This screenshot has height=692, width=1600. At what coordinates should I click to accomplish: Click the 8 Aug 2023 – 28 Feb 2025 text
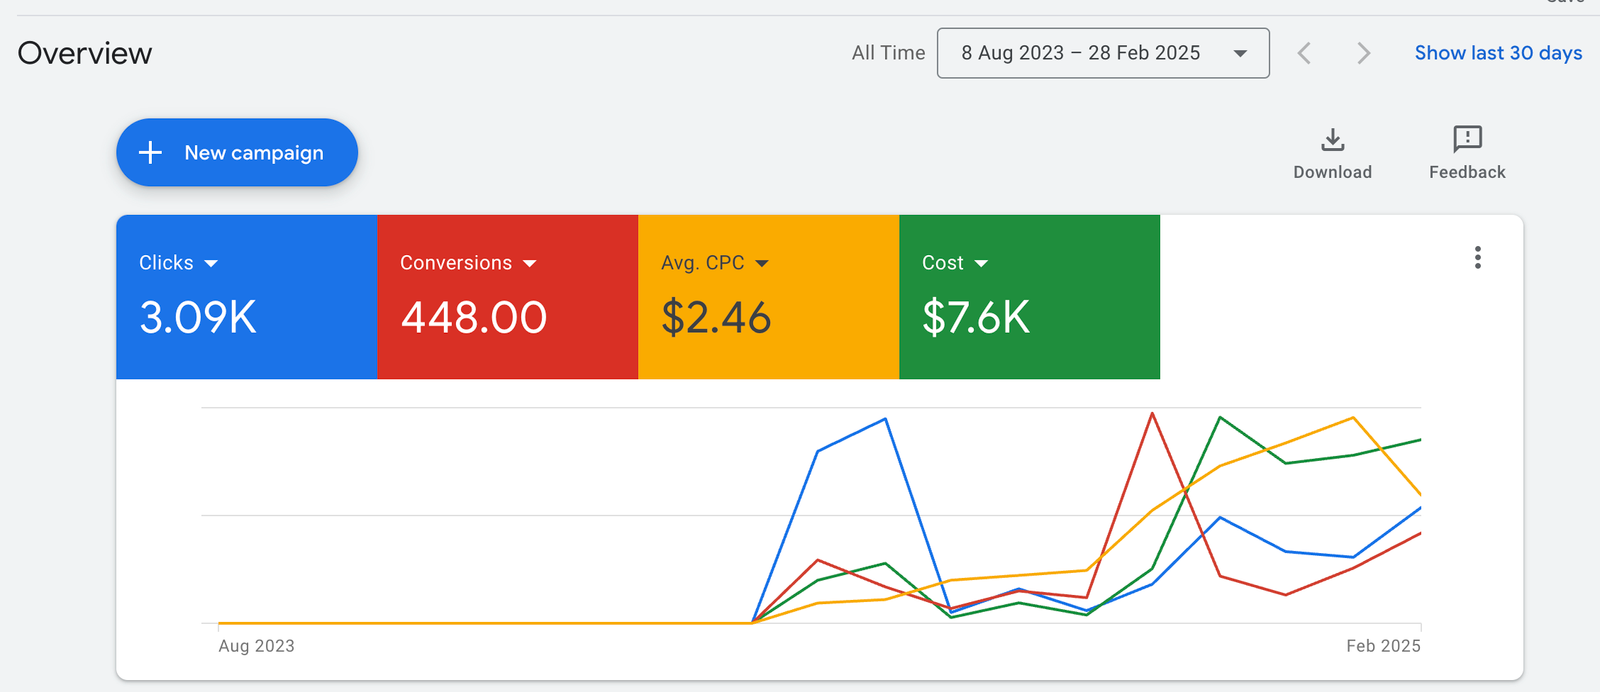(x=1080, y=53)
